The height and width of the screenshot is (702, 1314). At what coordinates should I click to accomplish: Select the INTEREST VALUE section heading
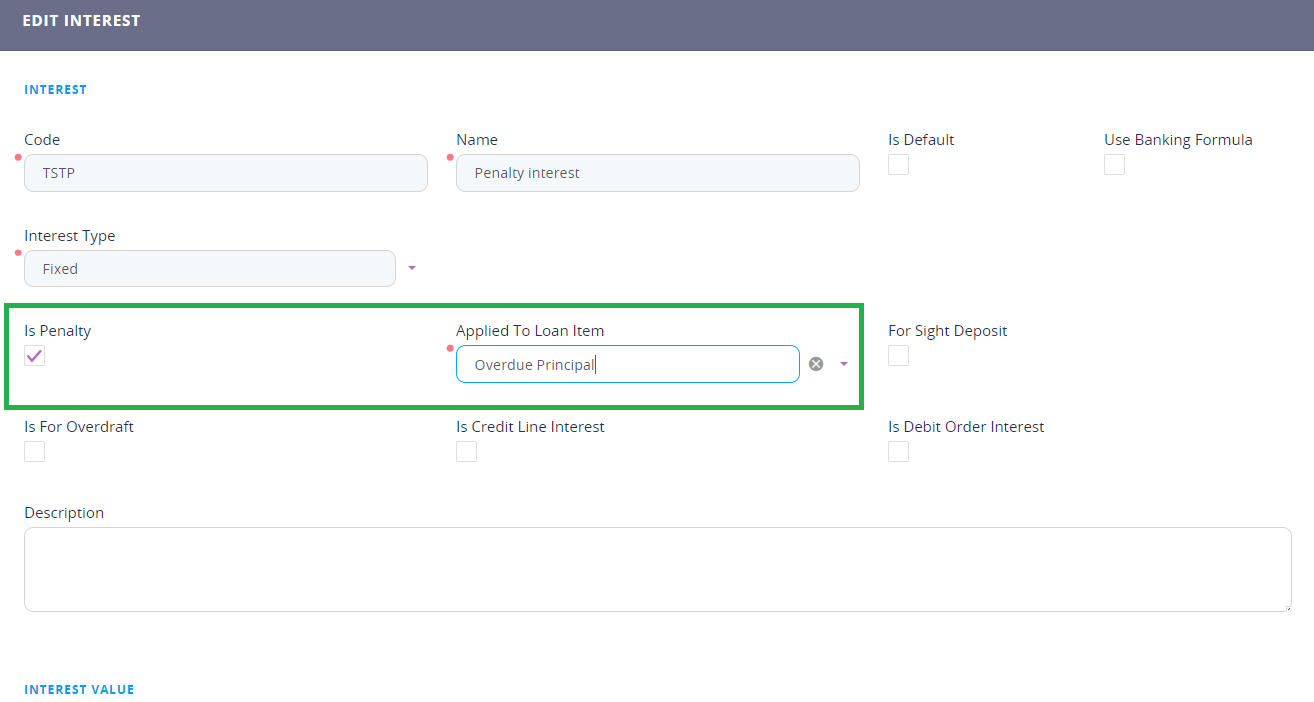coord(79,690)
